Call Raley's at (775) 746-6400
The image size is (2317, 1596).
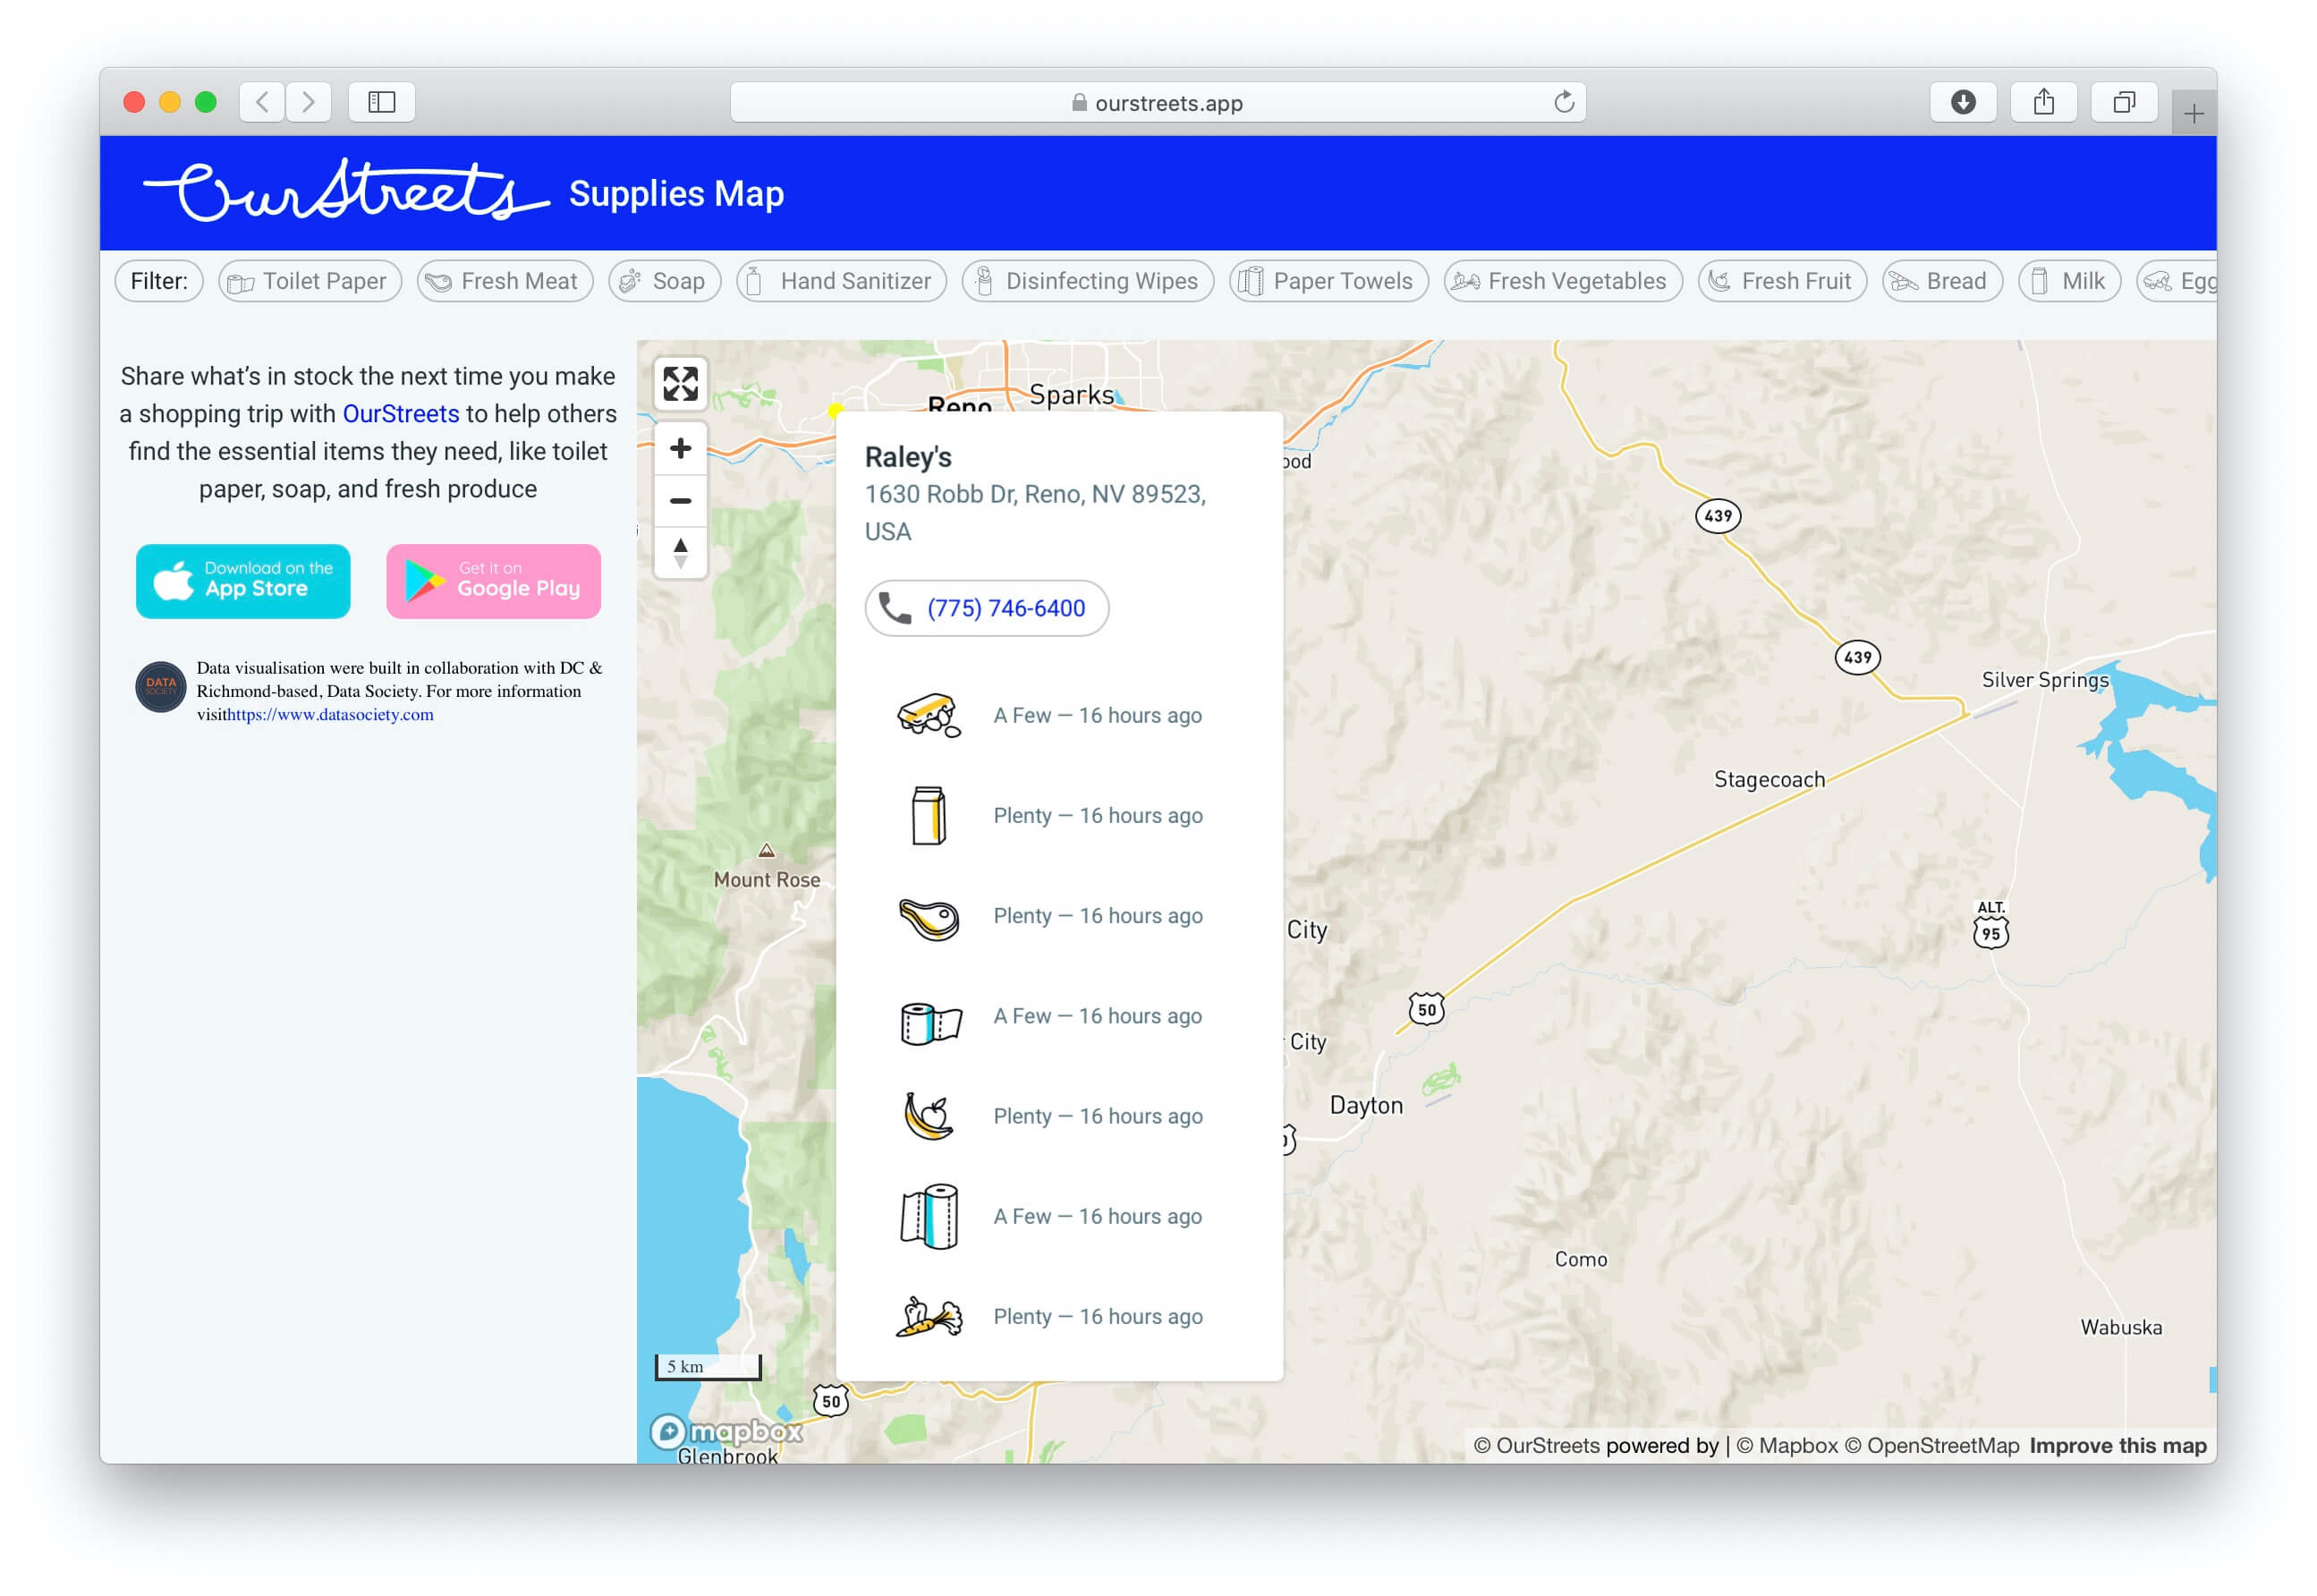pyautogui.click(x=986, y=608)
